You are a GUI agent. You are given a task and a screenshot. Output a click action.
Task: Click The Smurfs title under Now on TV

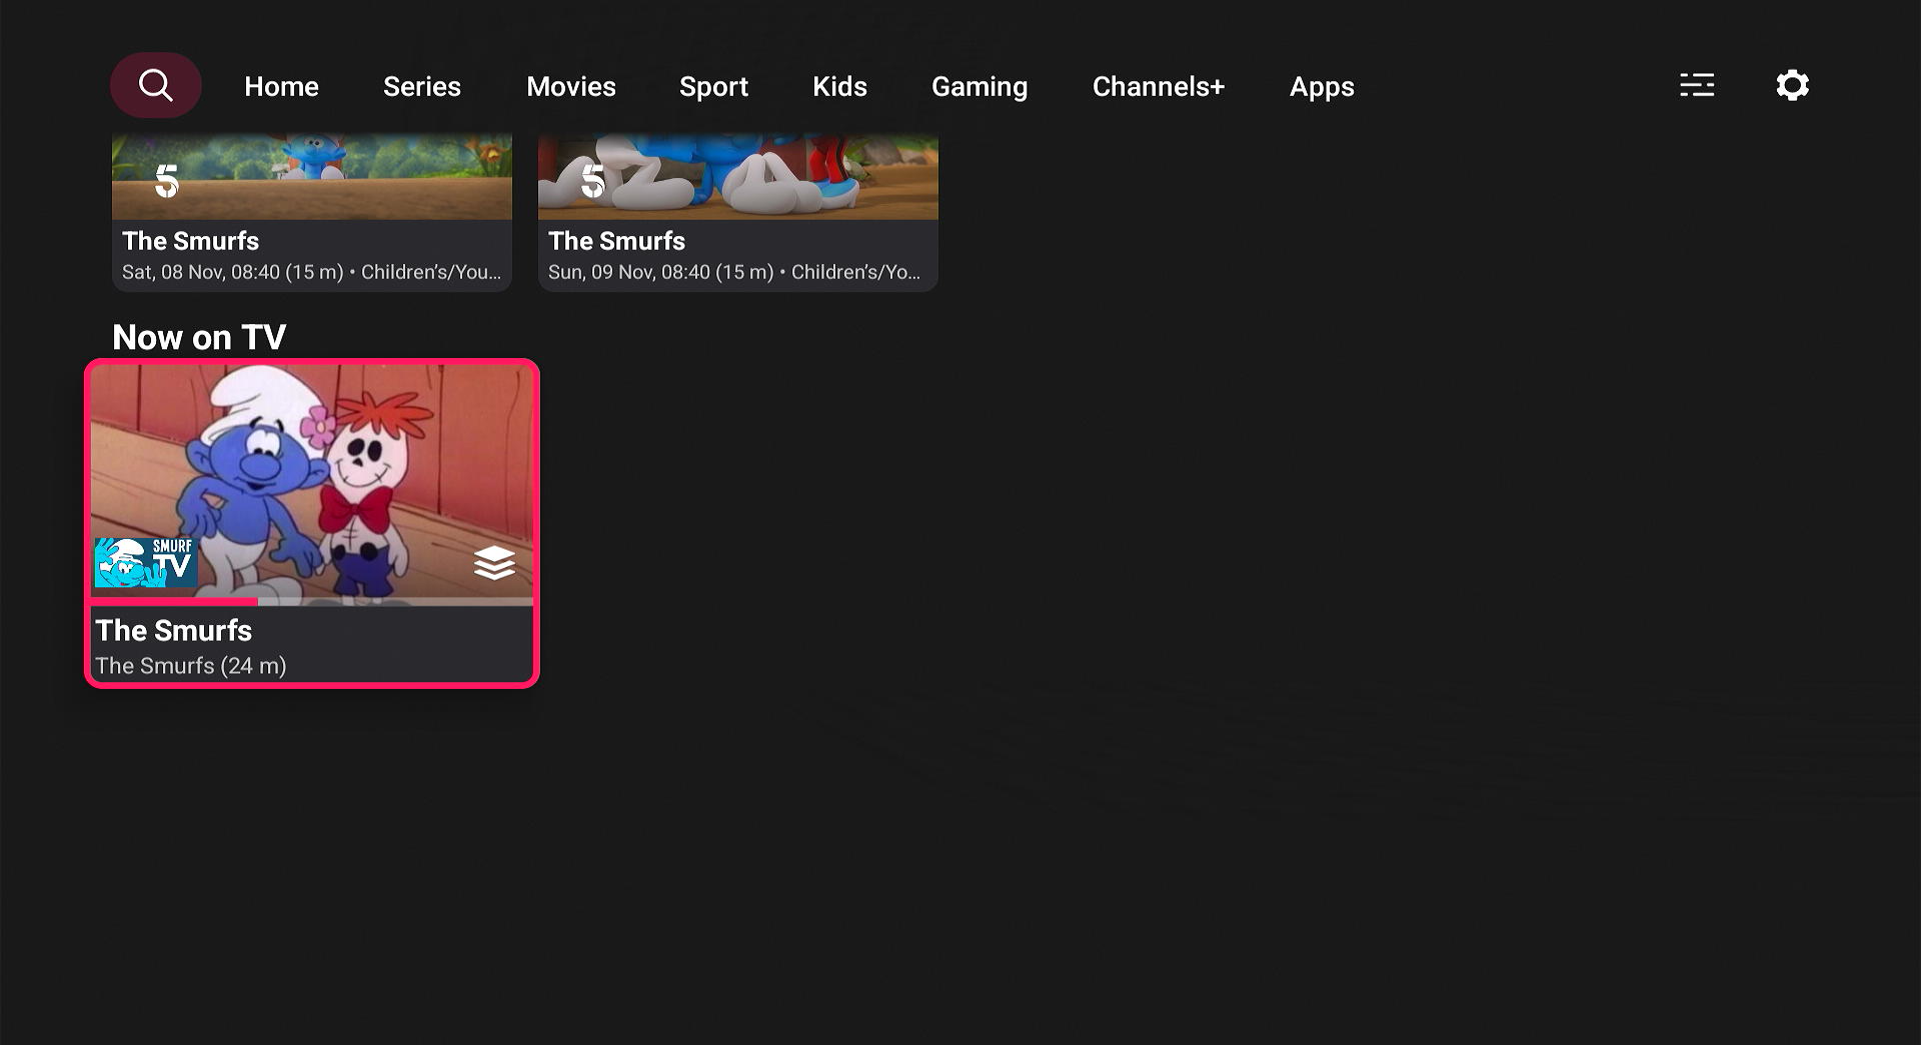pos(173,630)
